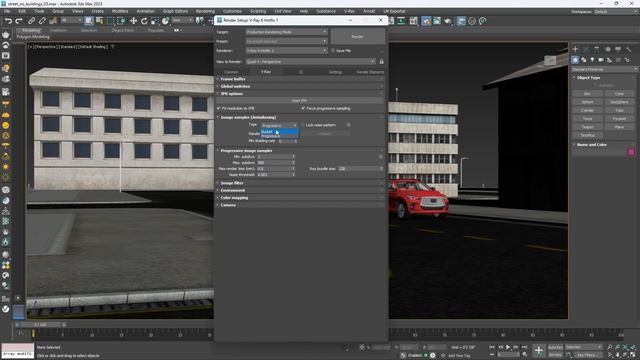Open the Create tab in command panel
This screenshot has width=640, height=360.
pos(575,49)
